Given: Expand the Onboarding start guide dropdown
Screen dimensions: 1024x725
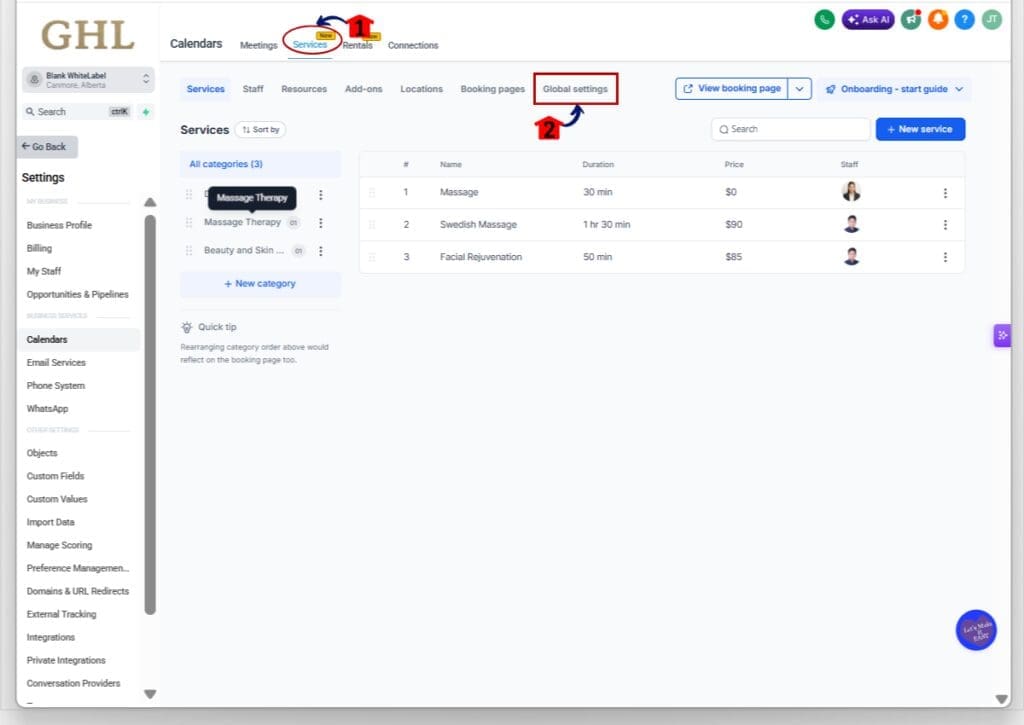Looking at the screenshot, I should point(894,89).
